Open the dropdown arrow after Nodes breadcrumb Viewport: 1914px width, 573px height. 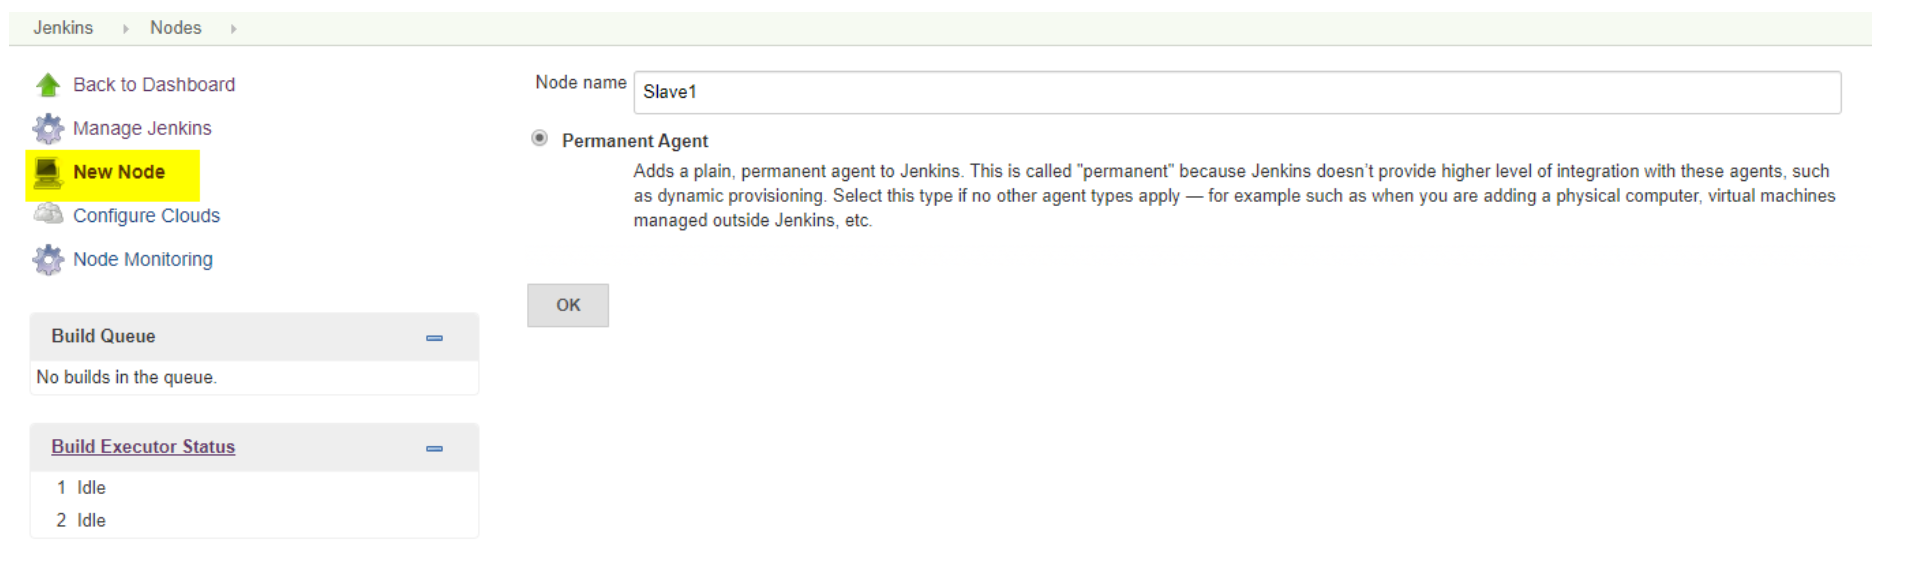point(233,29)
